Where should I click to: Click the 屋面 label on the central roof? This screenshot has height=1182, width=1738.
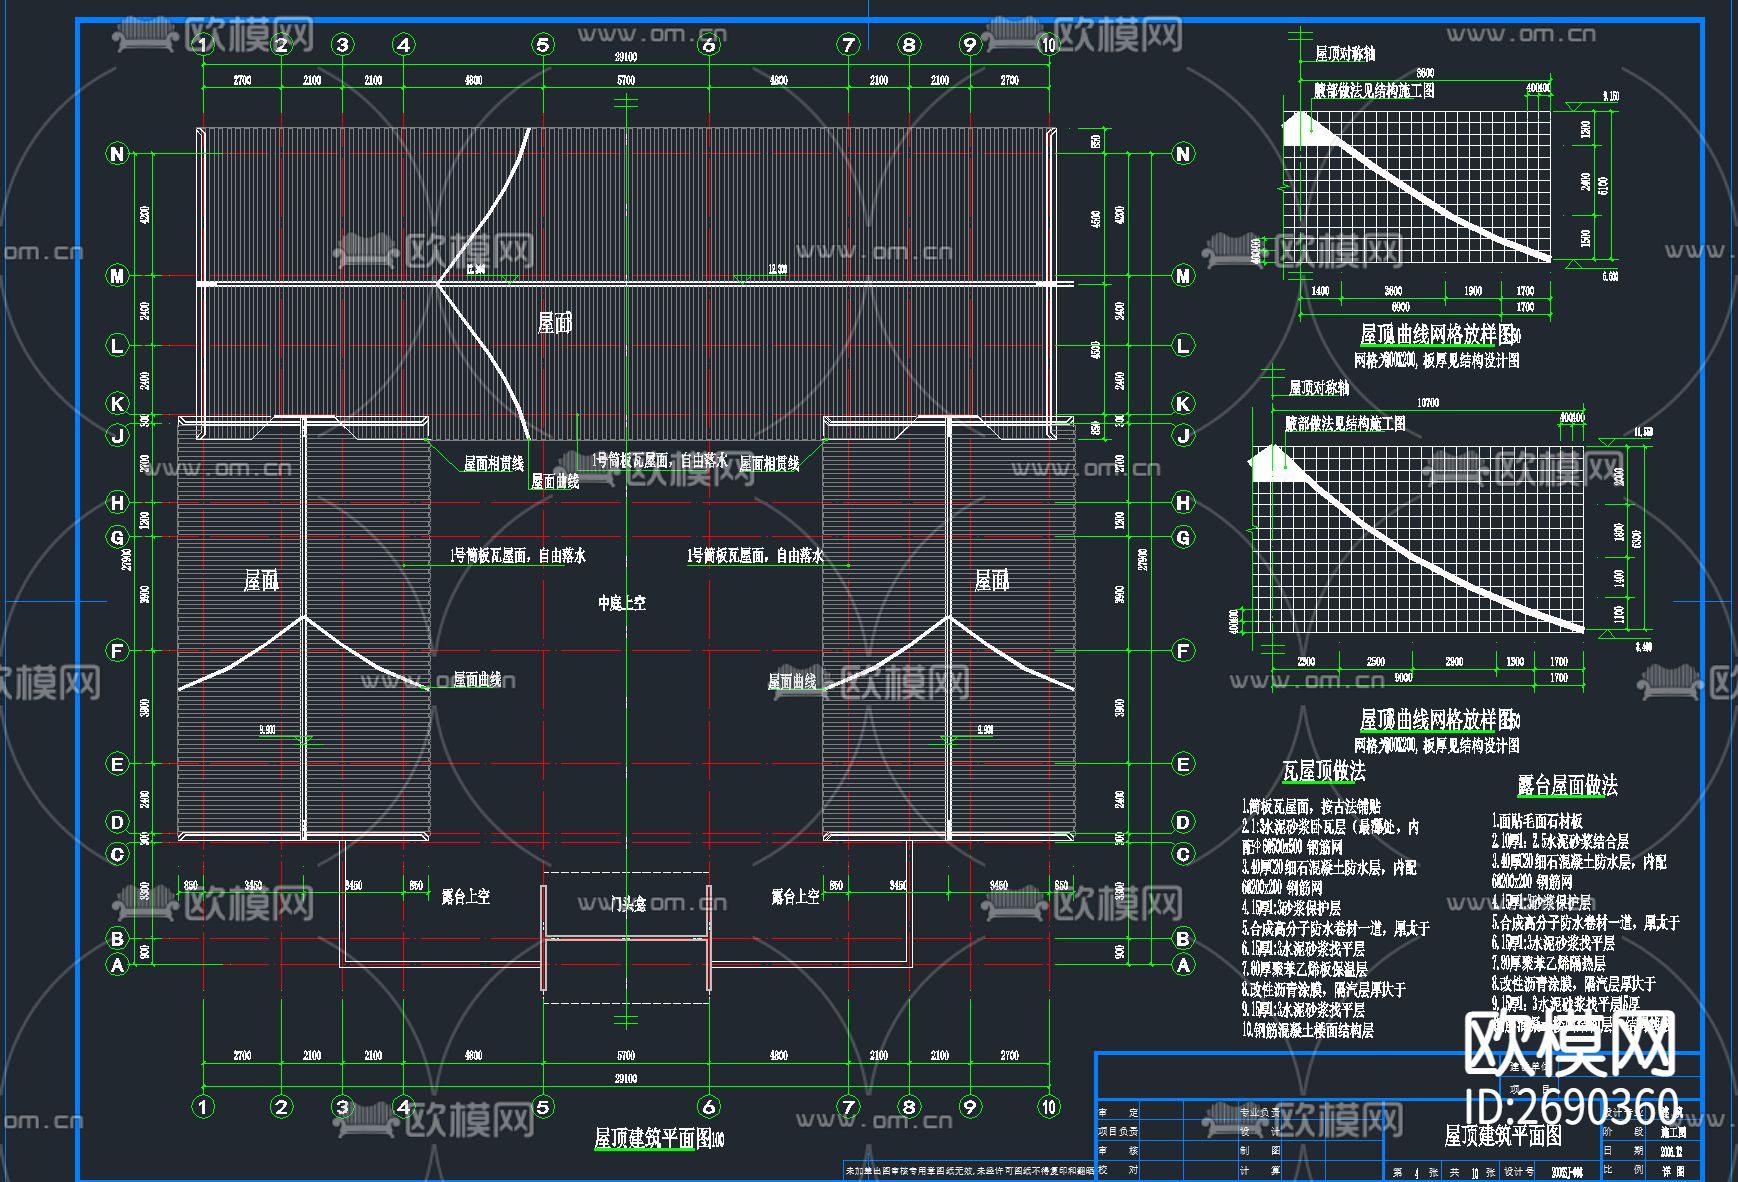(x=555, y=322)
